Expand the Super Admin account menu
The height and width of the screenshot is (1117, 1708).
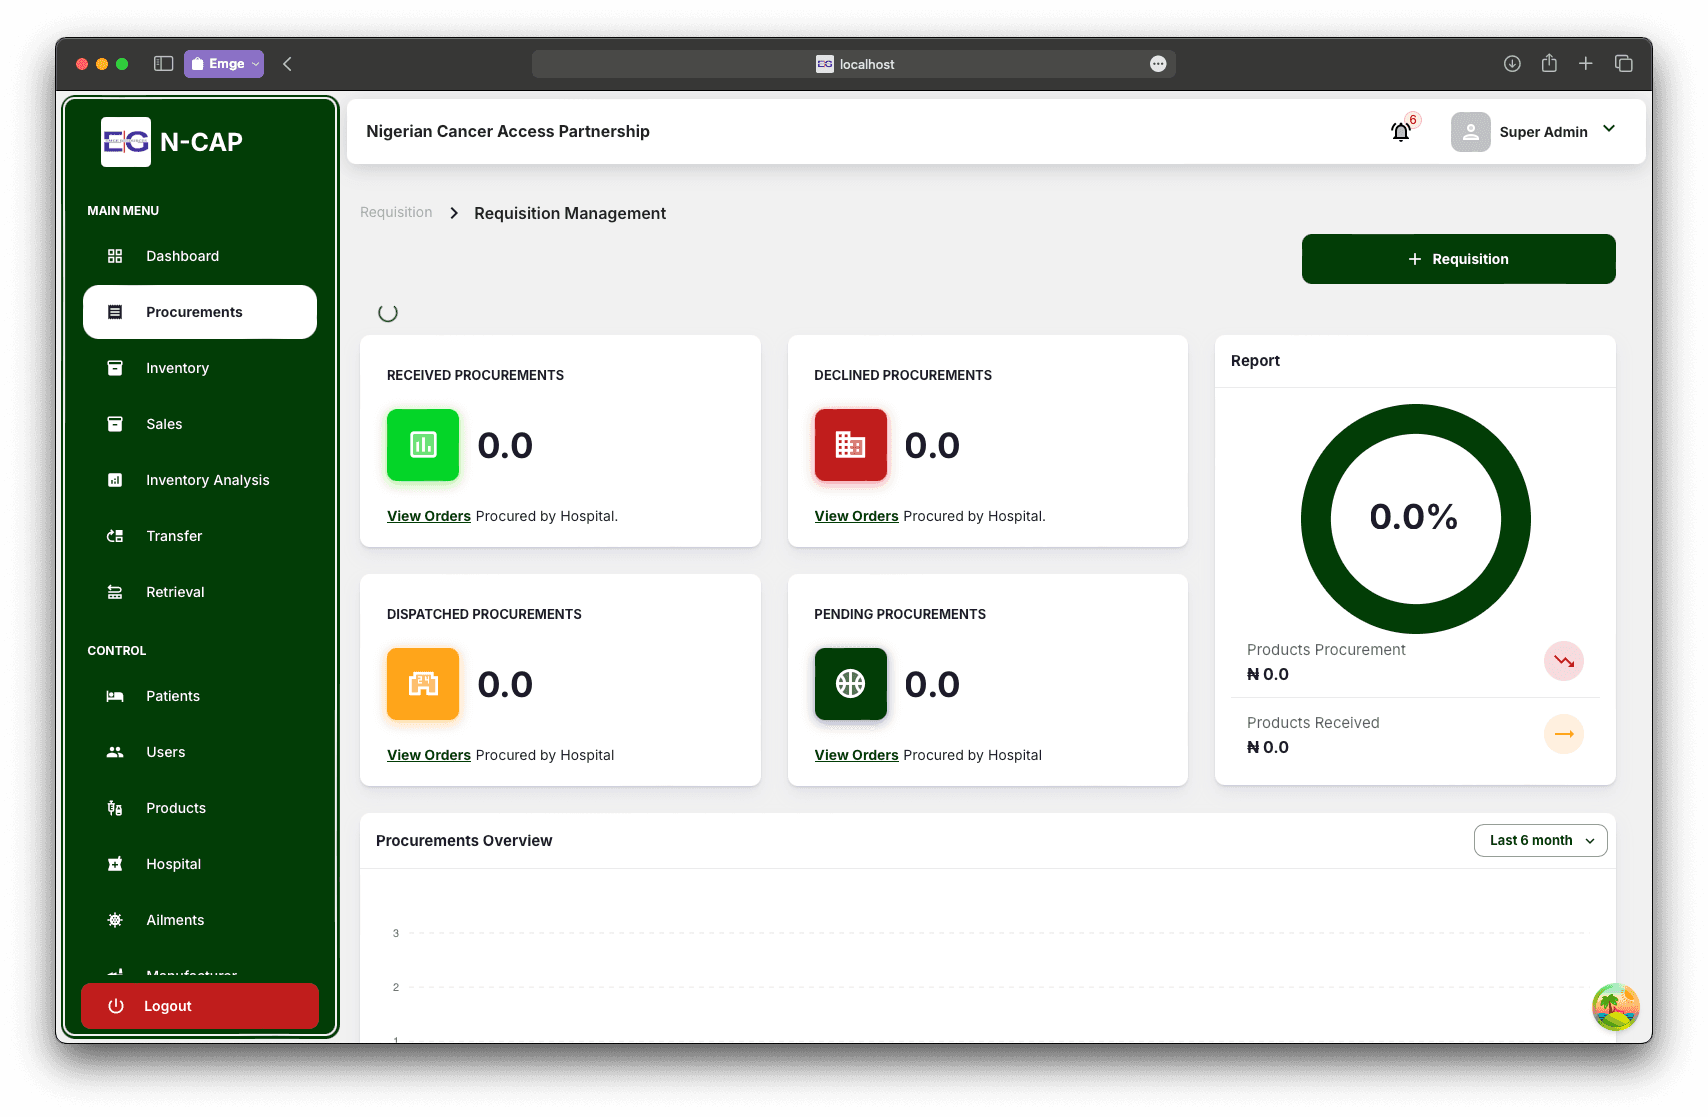(1608, 129)
